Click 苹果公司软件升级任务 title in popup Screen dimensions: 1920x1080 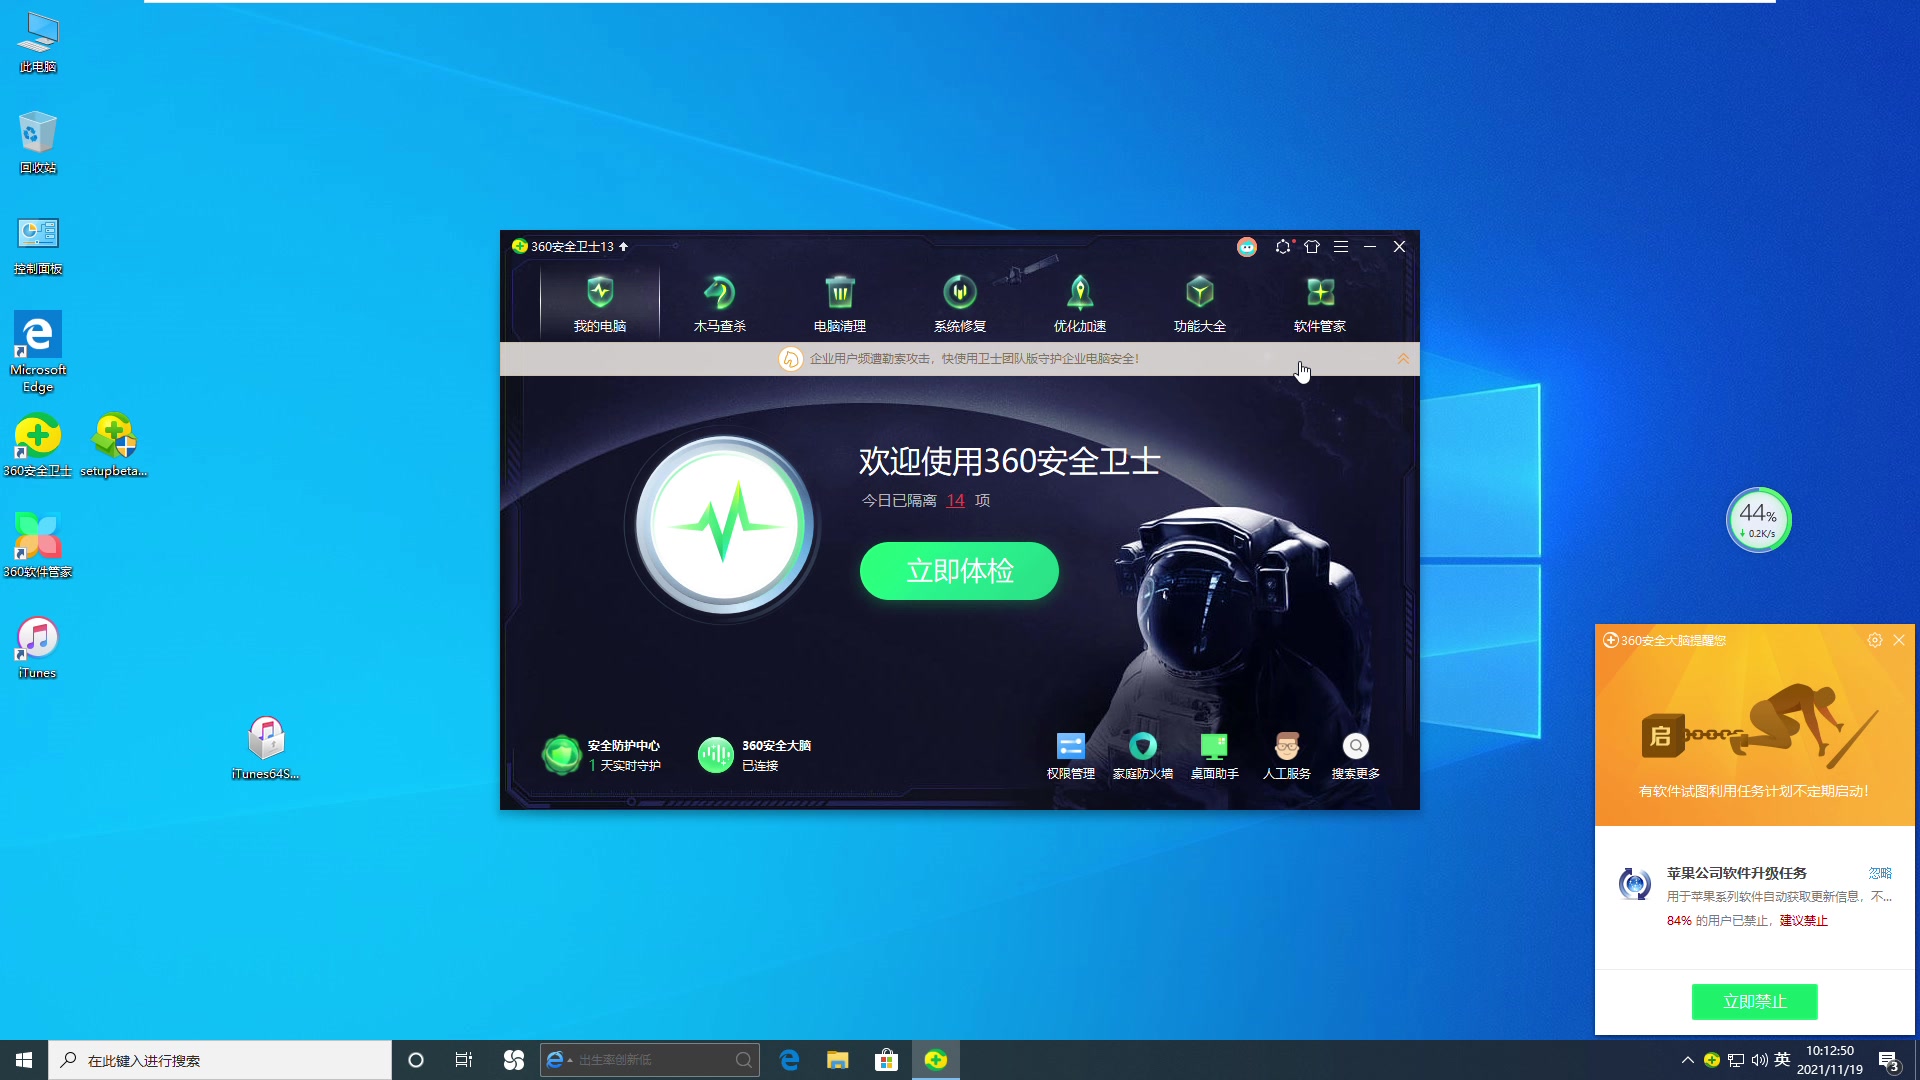coord(1737,873)
